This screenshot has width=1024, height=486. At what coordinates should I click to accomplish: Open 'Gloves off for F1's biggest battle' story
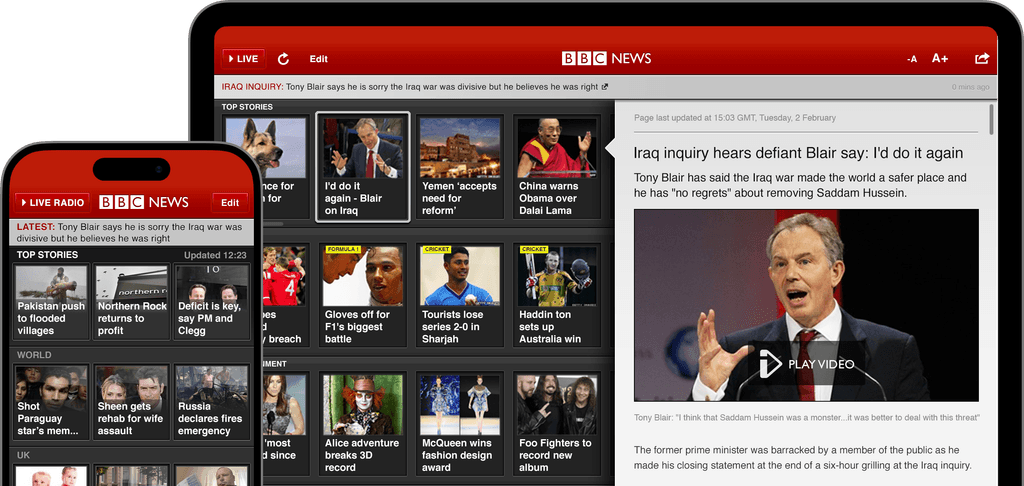363,295
